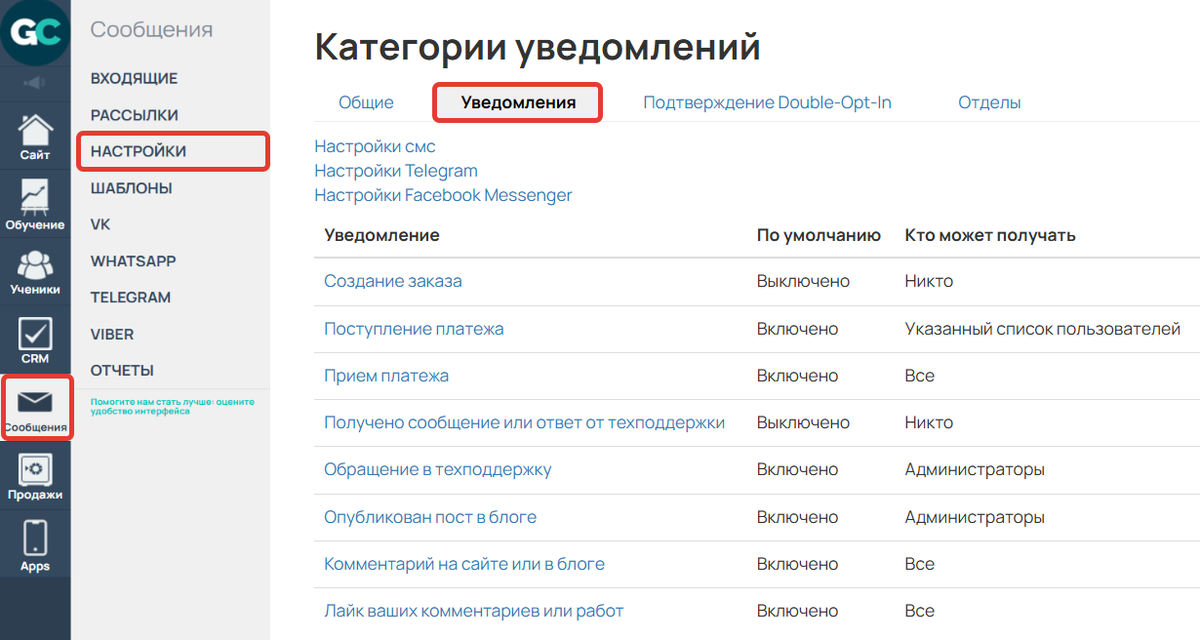Open Обращение в техподдержку notification
This screenshot has width=1200, height=640.
(x=438, y=469)
